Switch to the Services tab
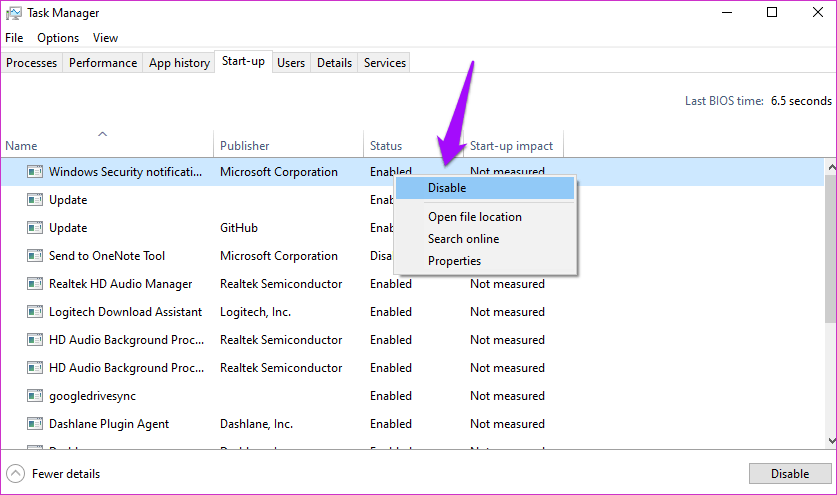The width and height of the screenshot is (837, 495). click(x=384, y=63)
